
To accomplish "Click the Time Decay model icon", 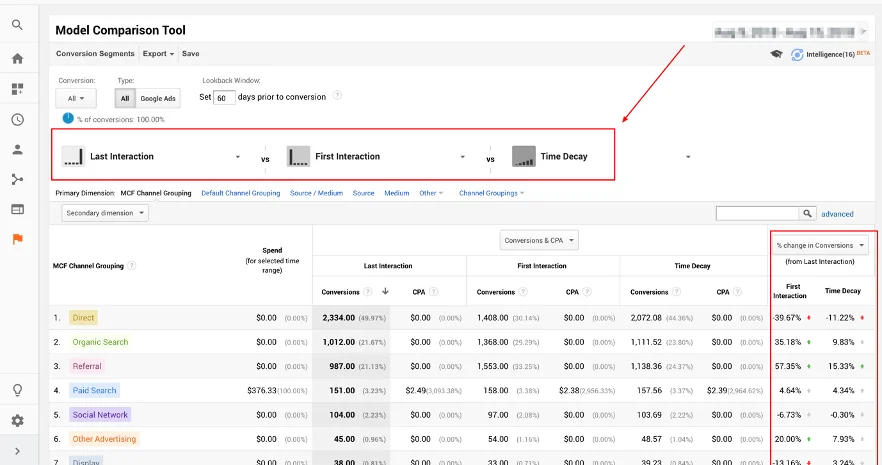I will click(x=524, y=156).
